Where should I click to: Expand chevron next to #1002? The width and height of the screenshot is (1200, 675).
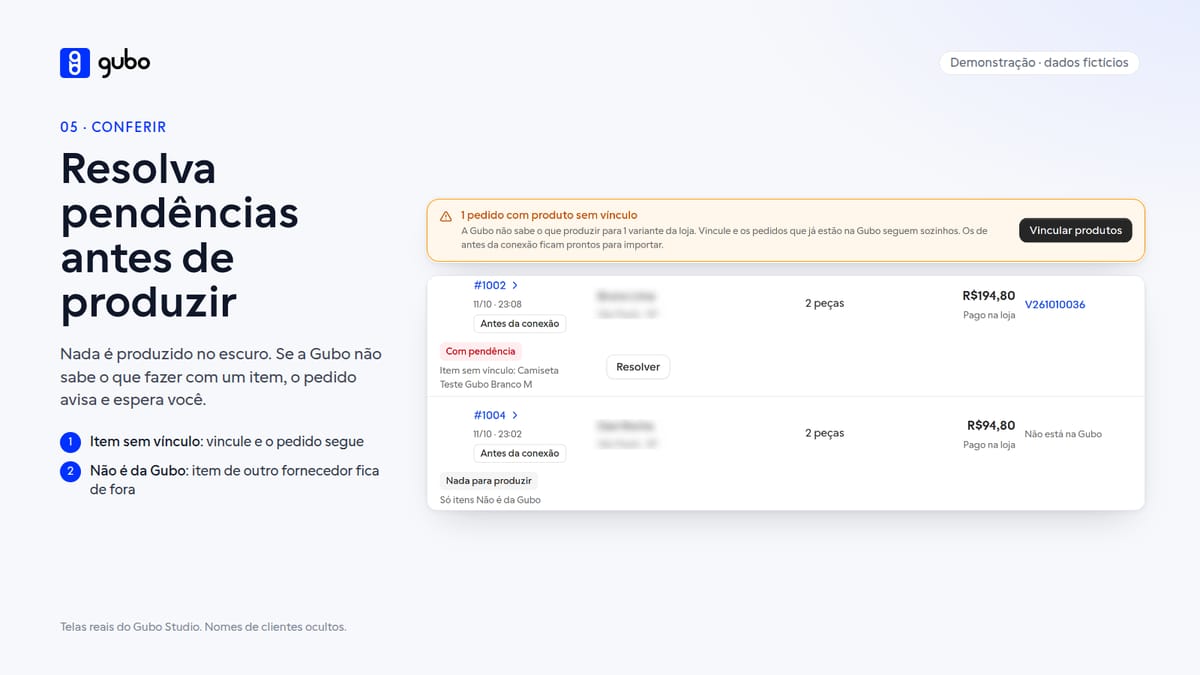(x=515, y=286)
